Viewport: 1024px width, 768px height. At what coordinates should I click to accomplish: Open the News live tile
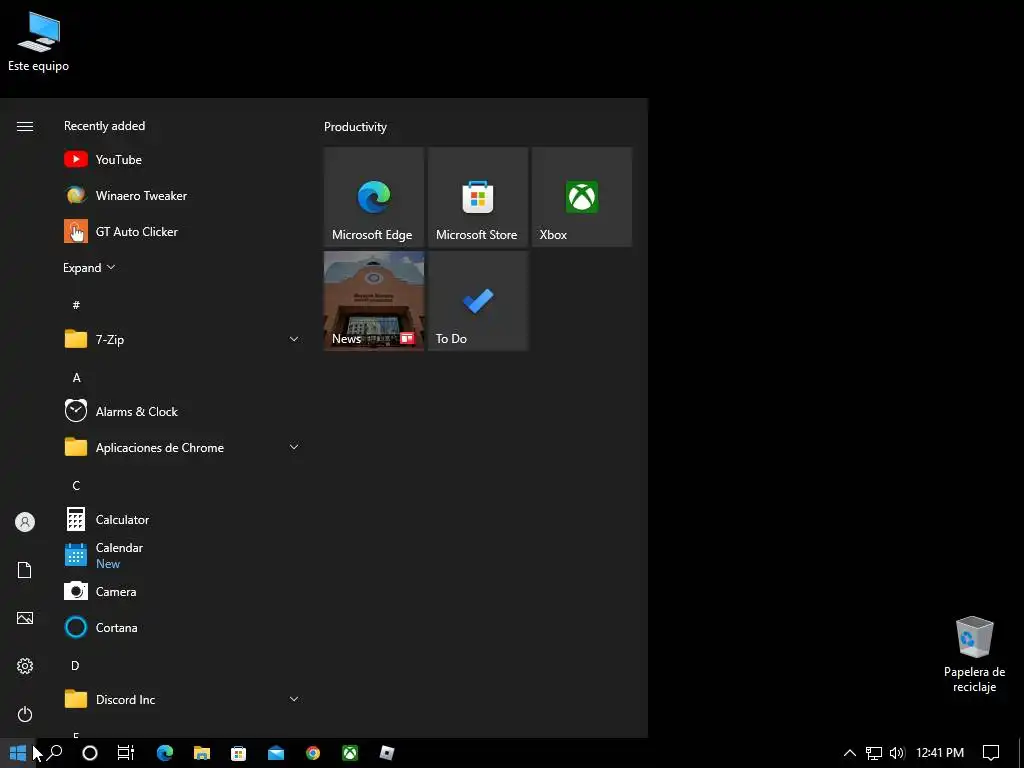coord(374,301)
